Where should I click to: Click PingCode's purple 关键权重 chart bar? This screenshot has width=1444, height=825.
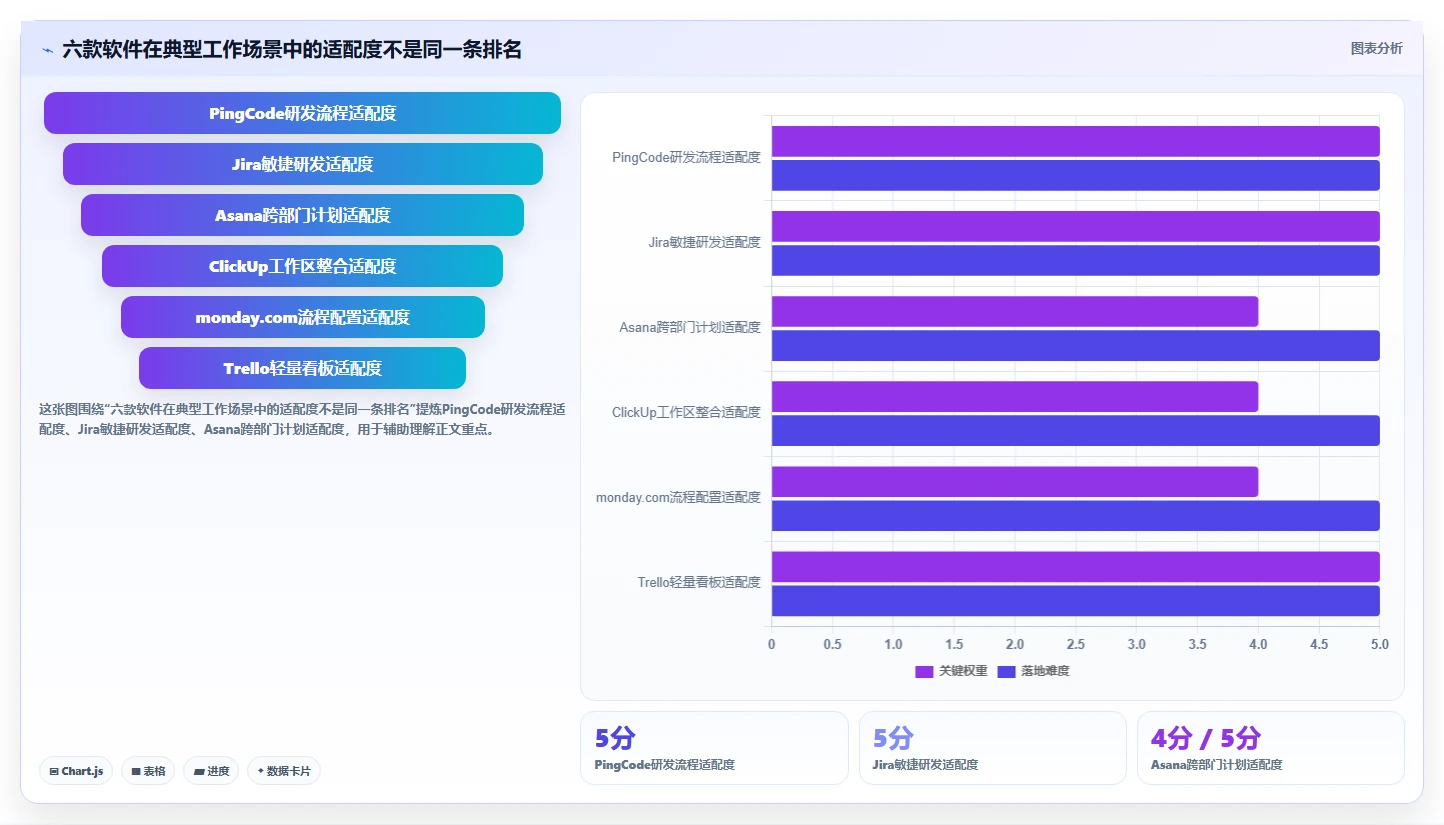pos(1075,141)
